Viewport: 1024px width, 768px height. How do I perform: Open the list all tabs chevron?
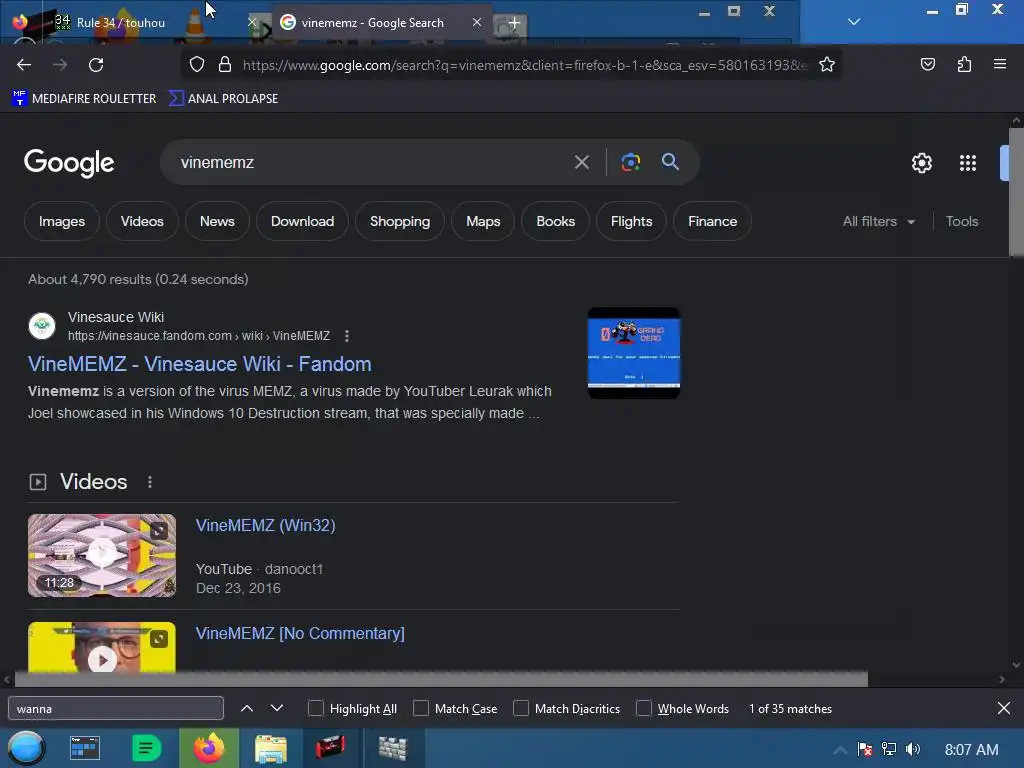(x=854, y=22)
